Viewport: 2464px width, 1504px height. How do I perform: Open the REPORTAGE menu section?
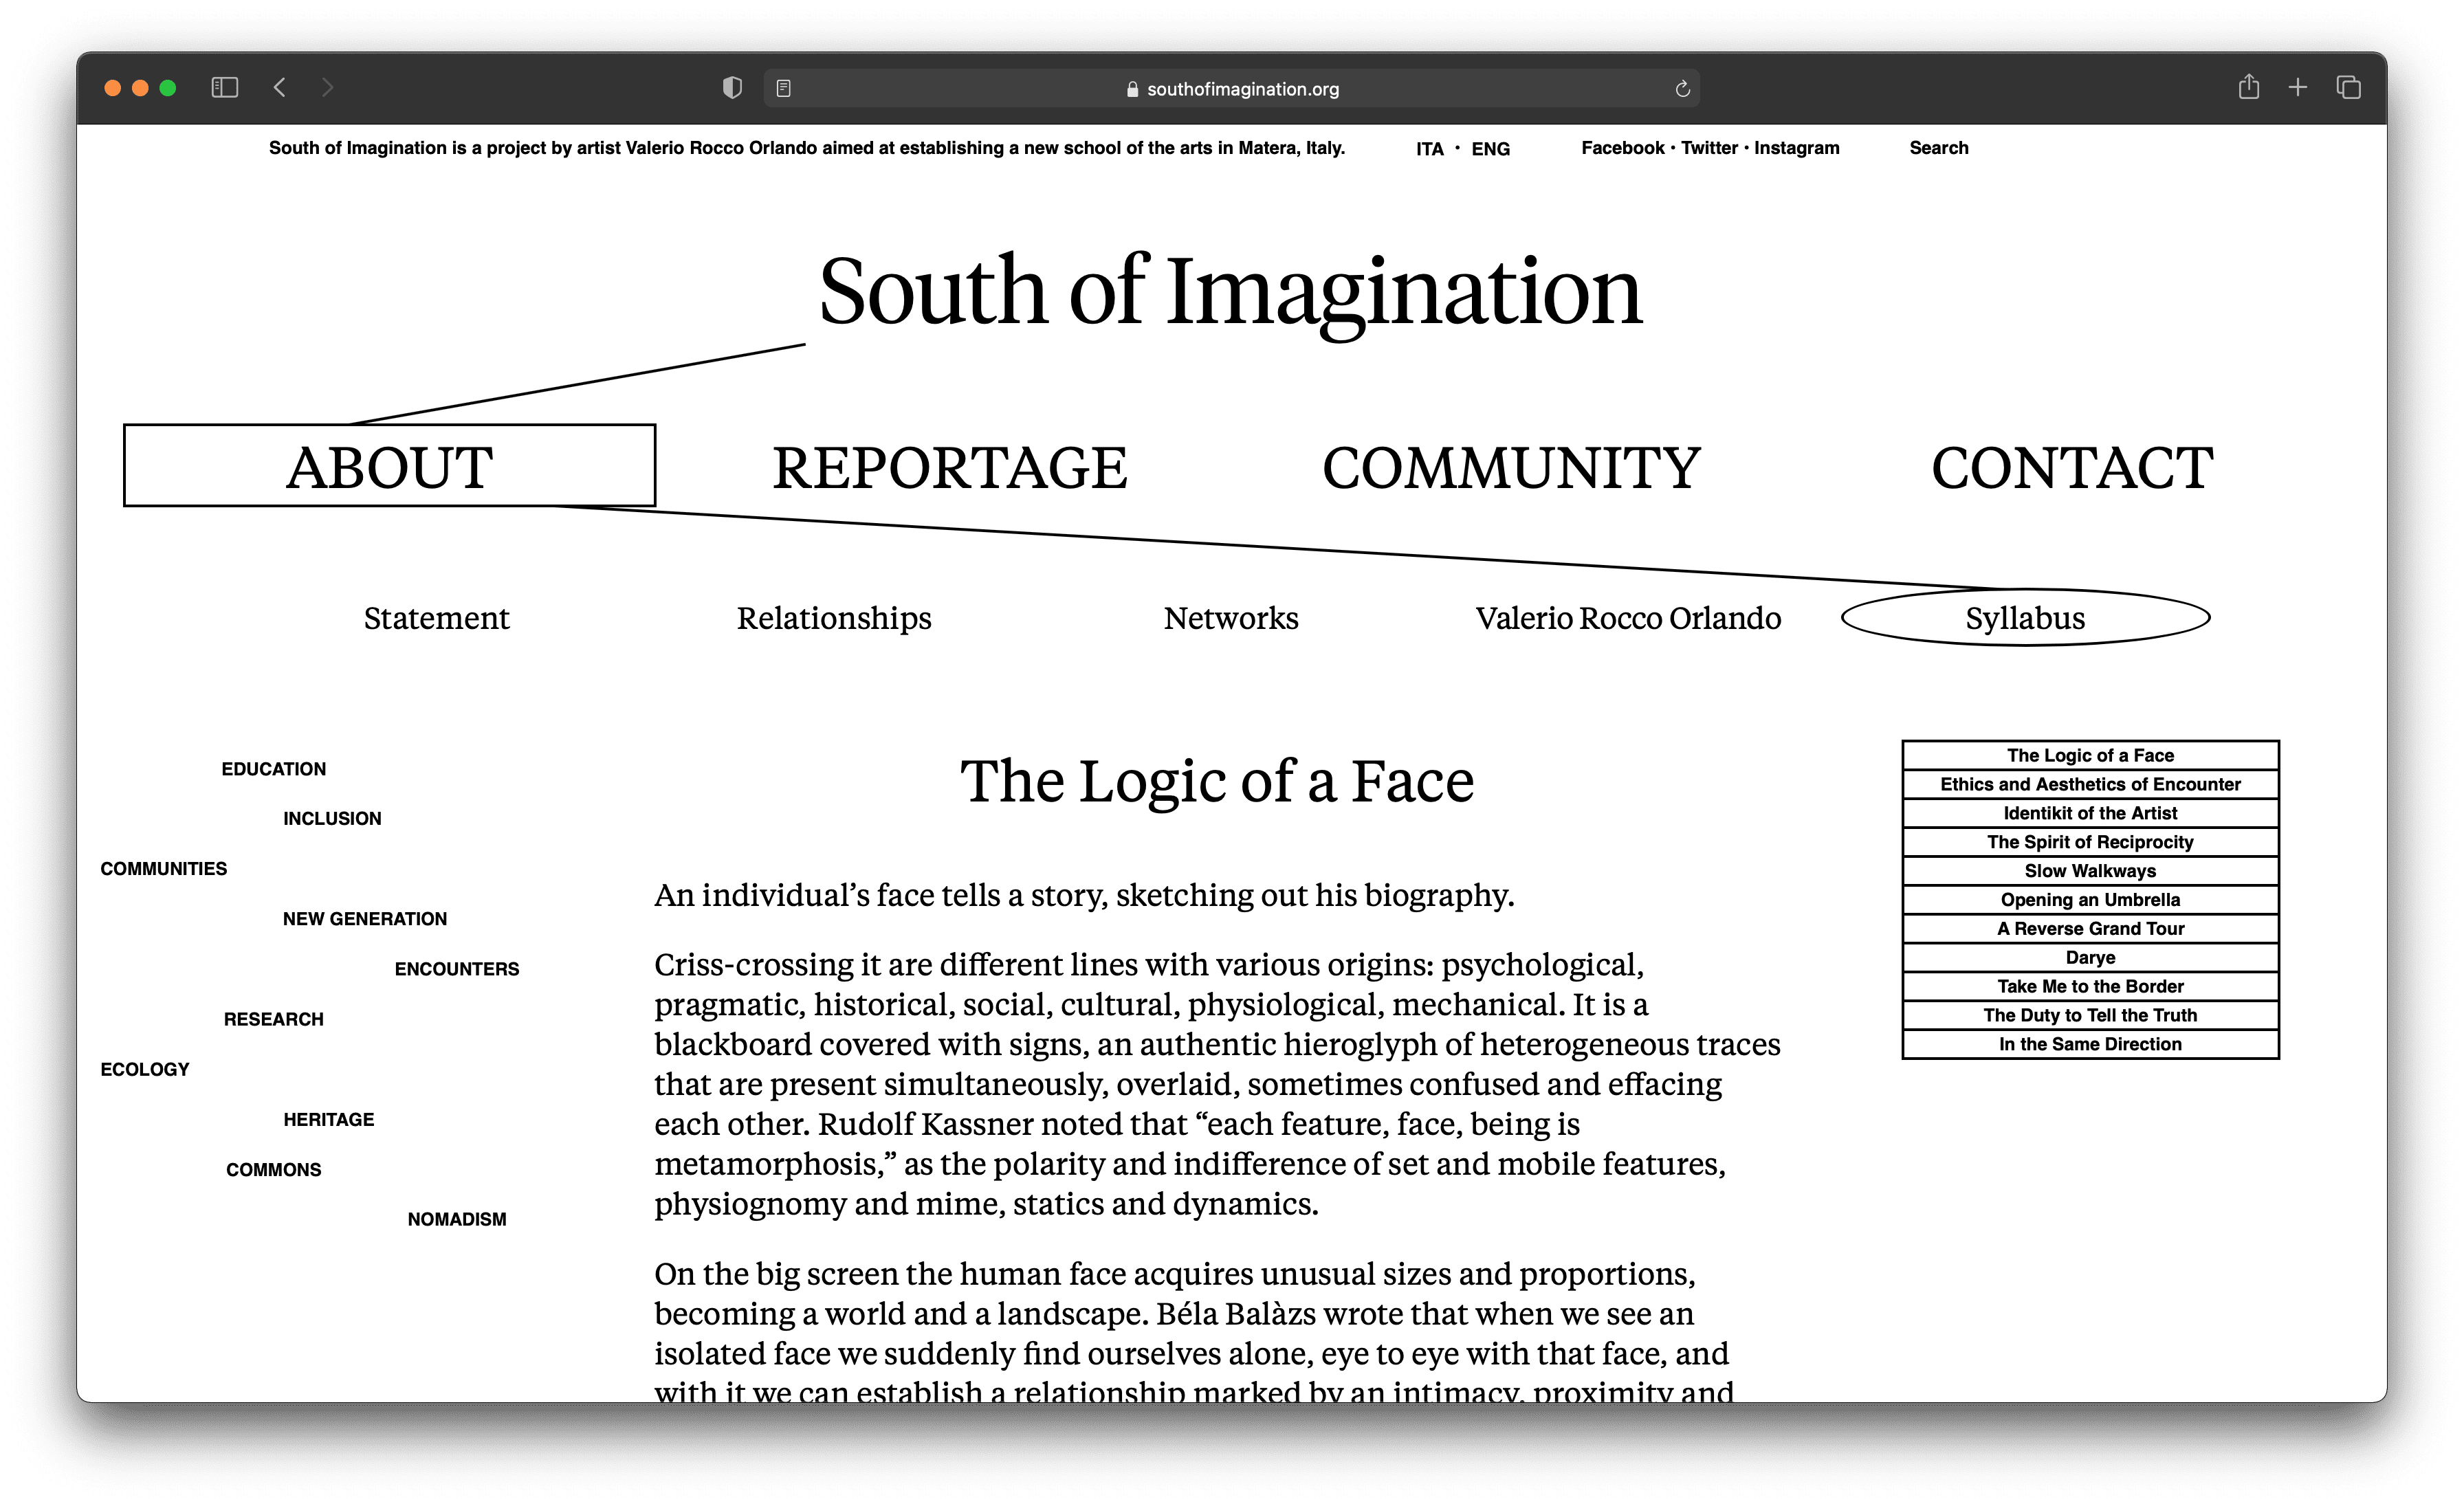(x=949, y=467)
